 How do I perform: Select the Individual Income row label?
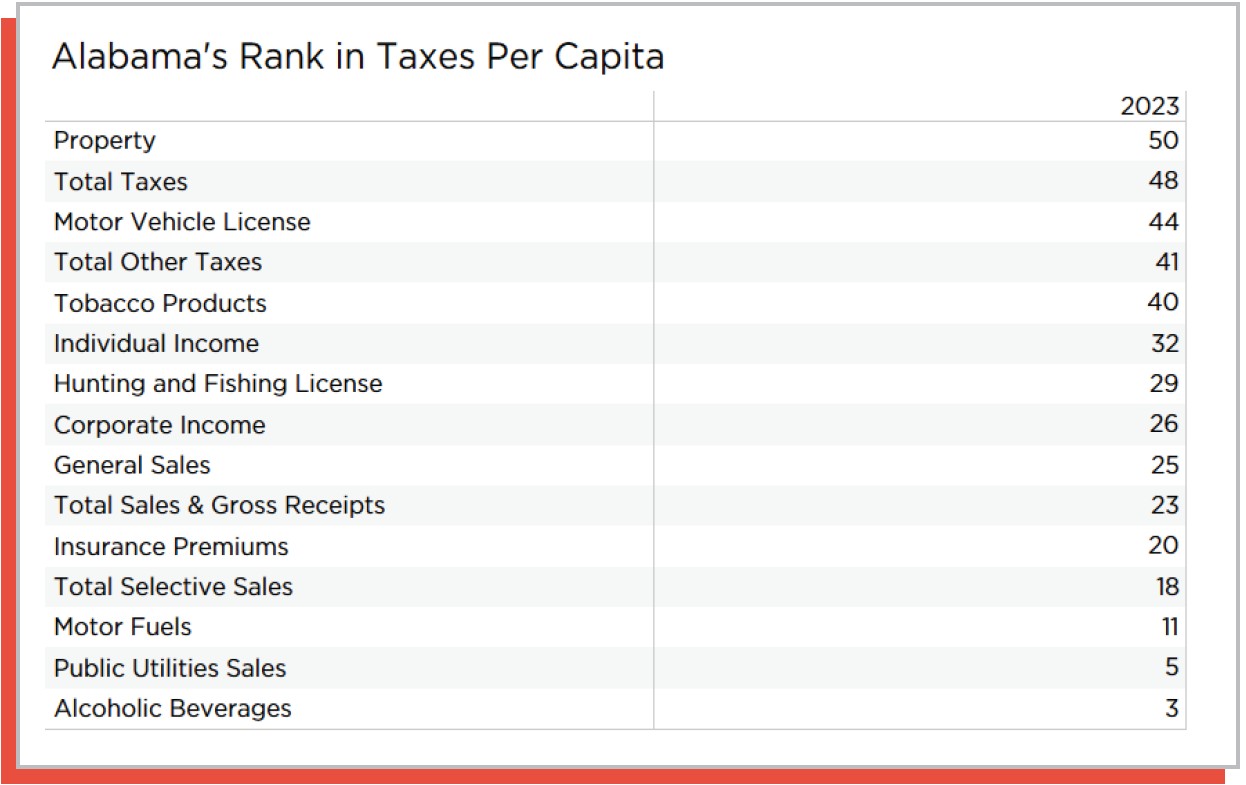click(x=156, y=344)
